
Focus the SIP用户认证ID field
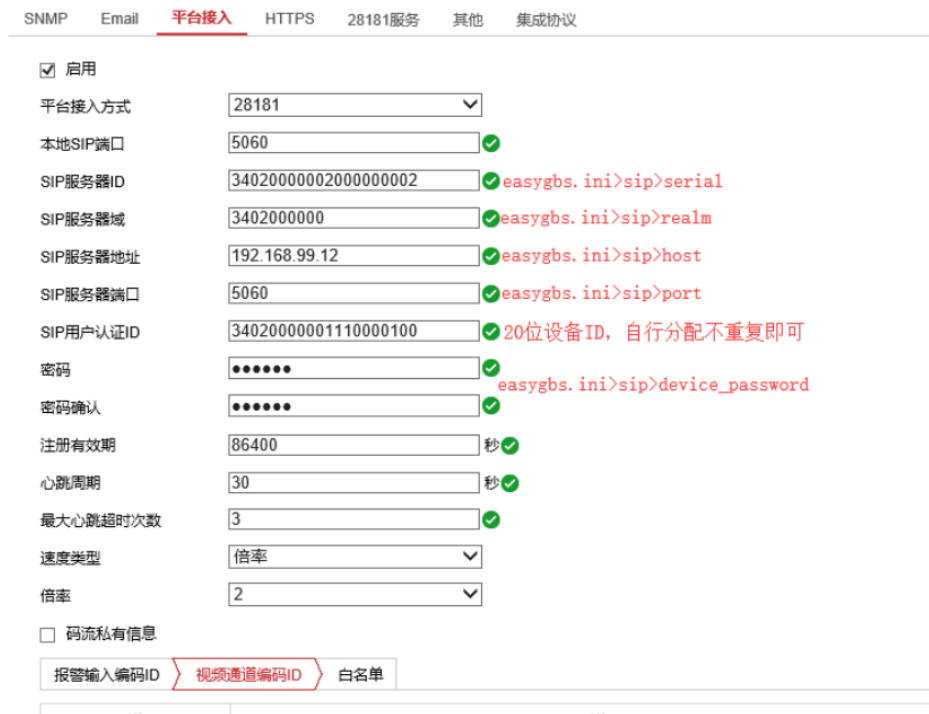click(354, 331)
